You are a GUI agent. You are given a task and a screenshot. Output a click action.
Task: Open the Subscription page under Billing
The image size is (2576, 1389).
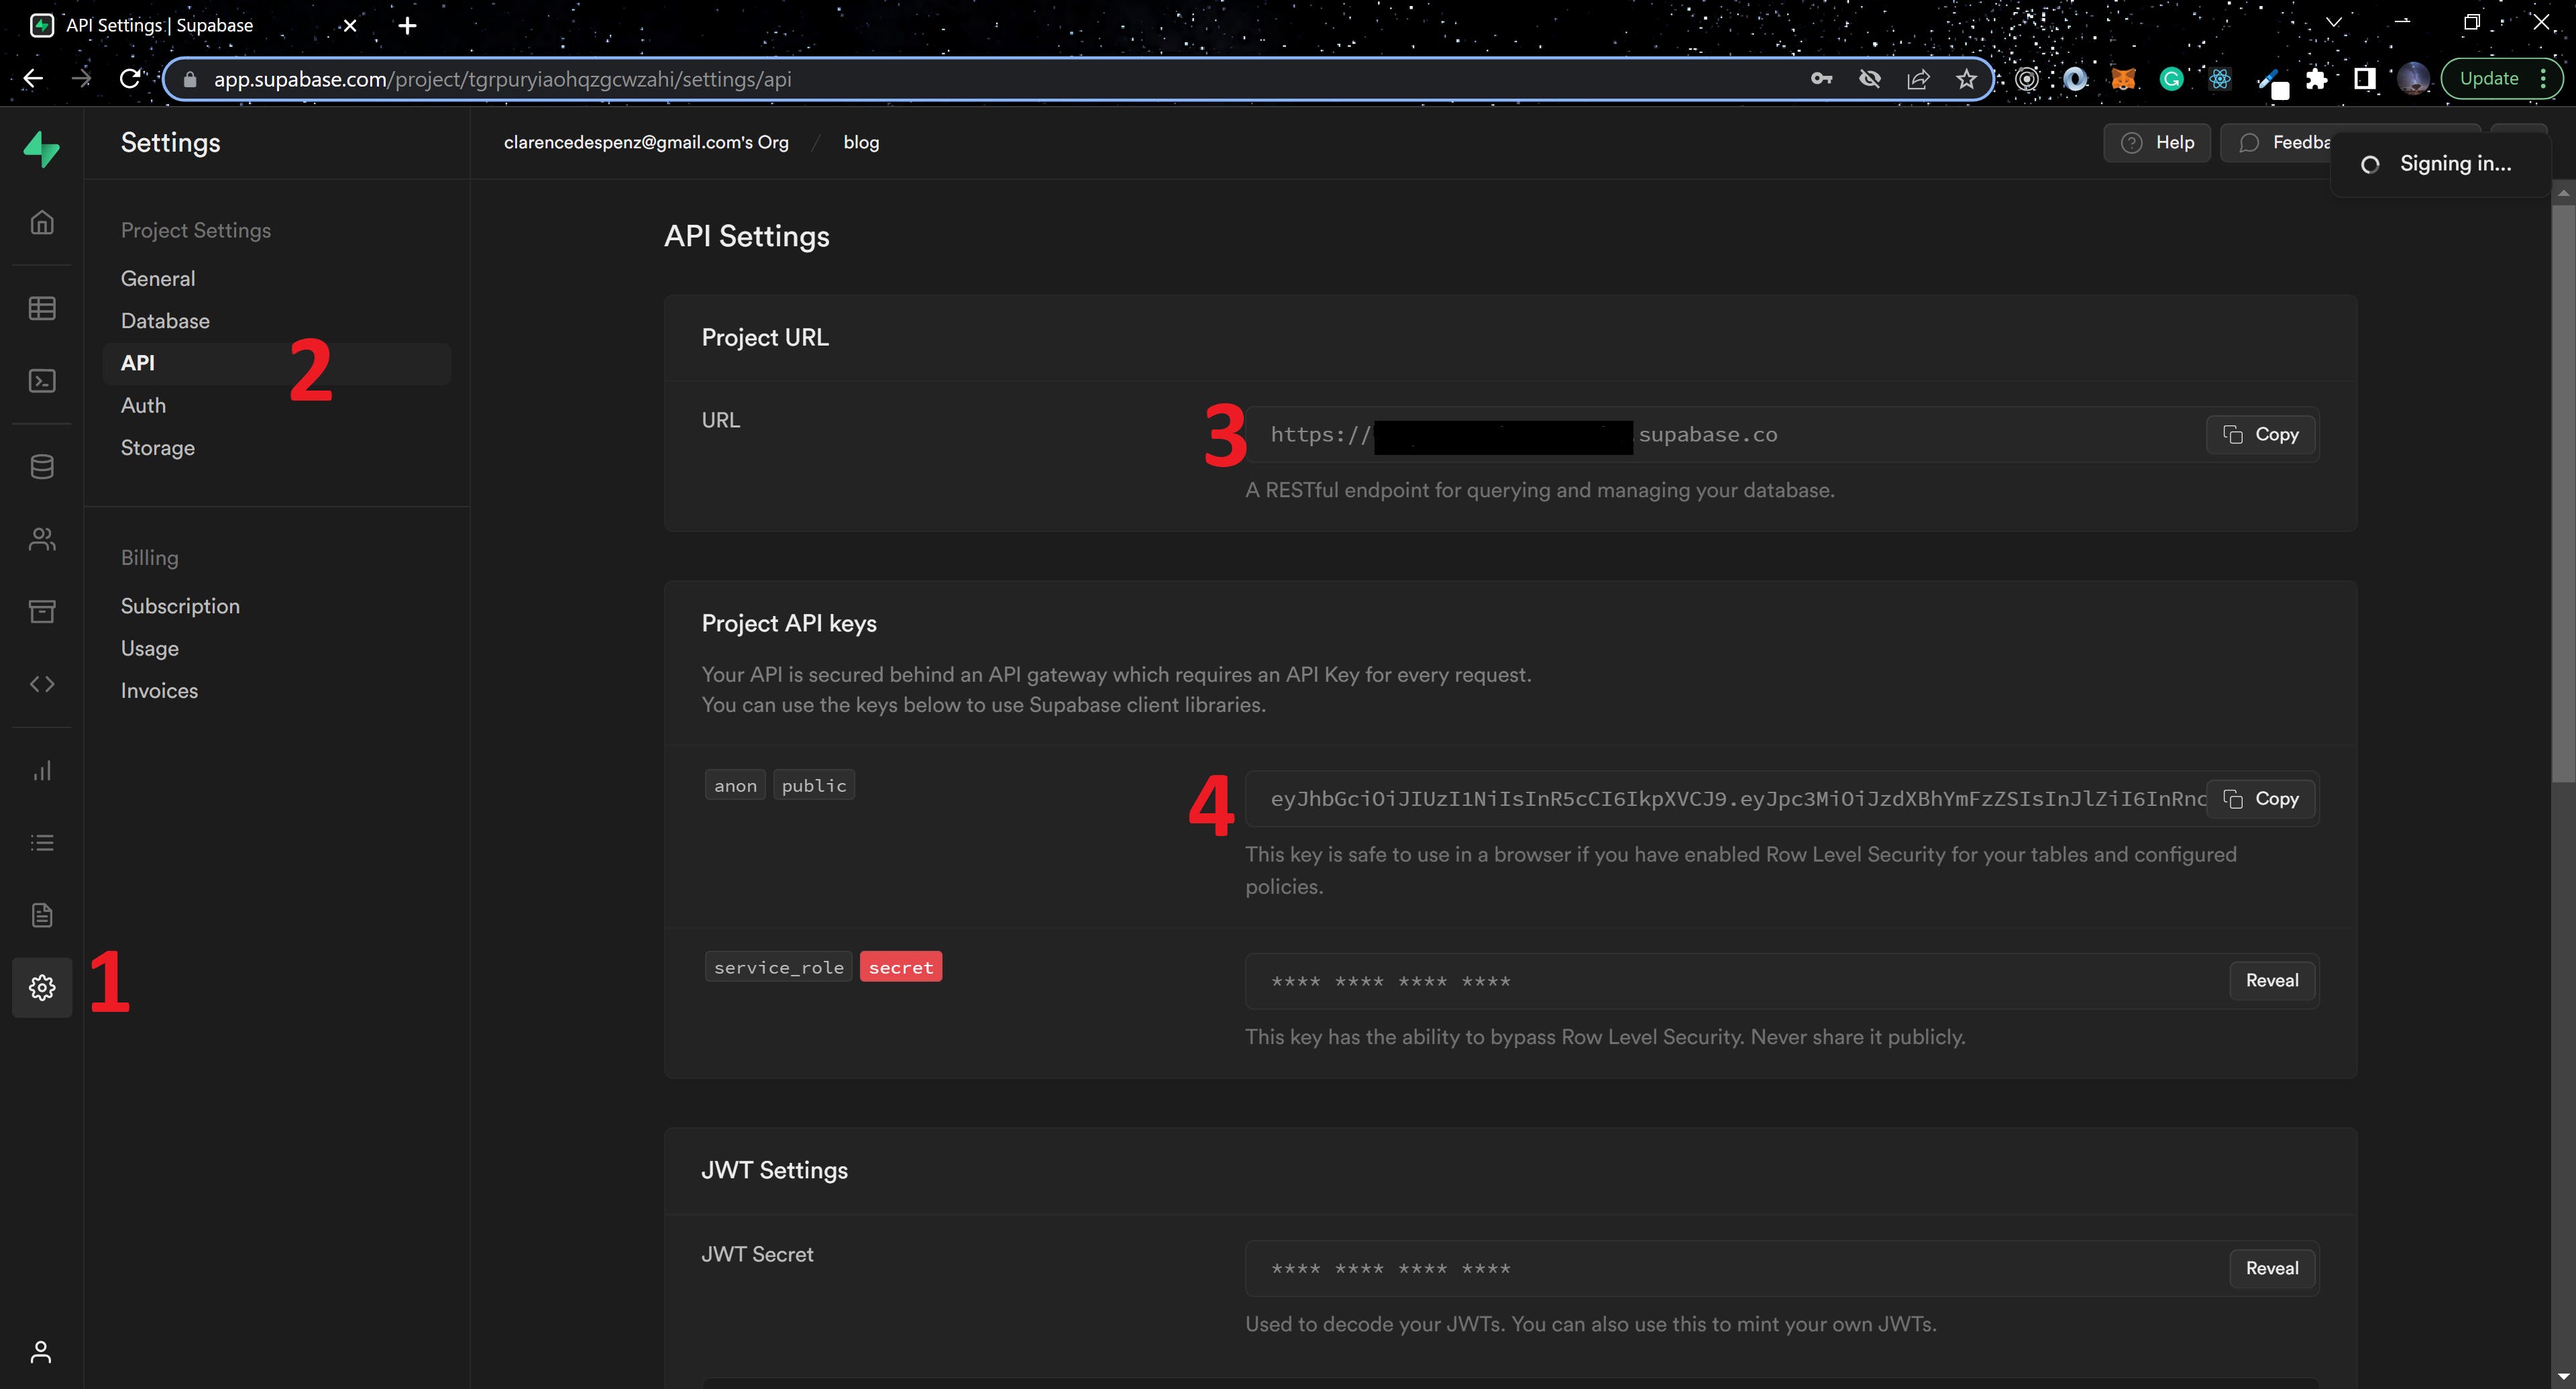(180, 605)
